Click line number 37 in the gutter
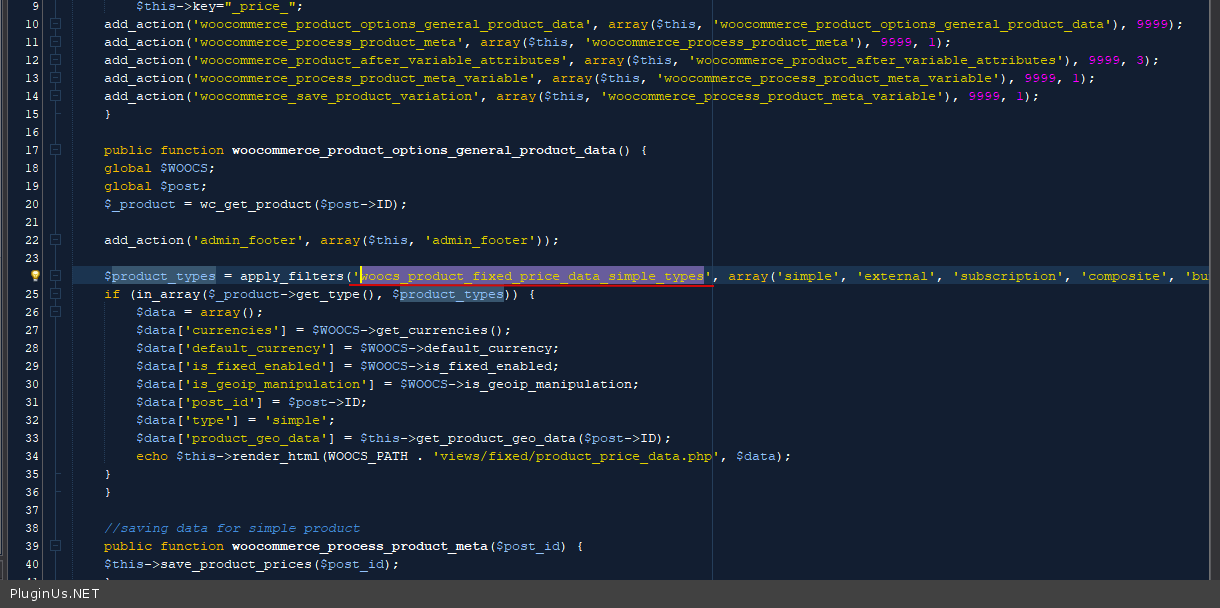Image resolution: width=1220 pixels, height=608 pixels. click(x=31, y=510)
